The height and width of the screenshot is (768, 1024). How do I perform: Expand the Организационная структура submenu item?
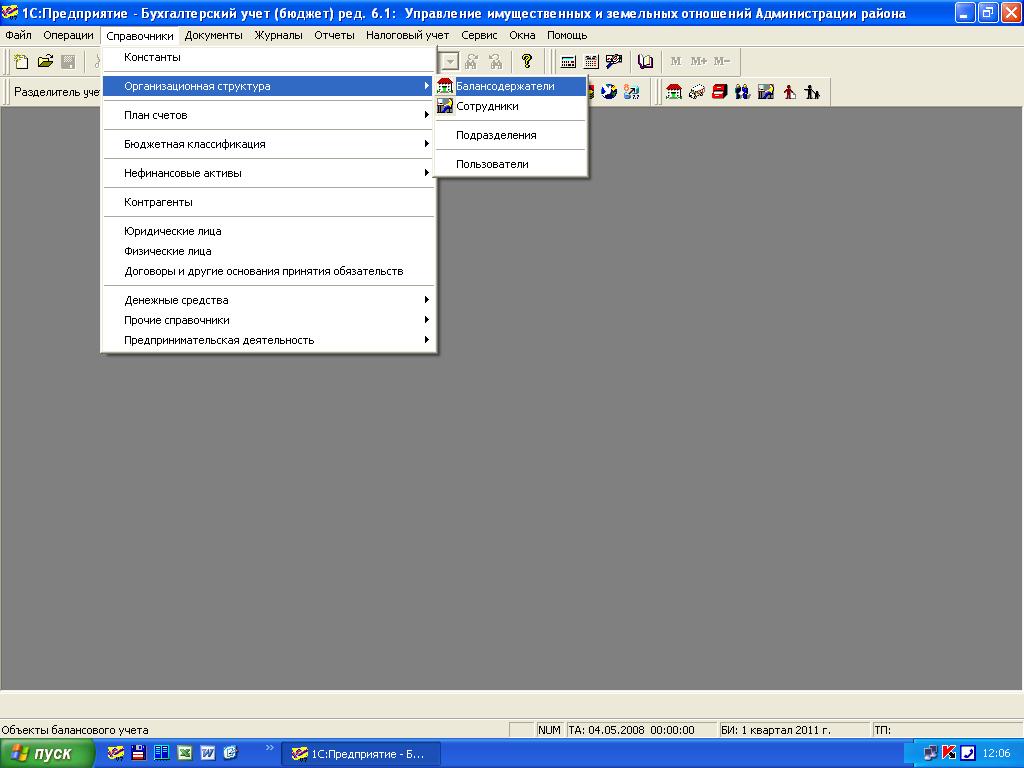tap(268, 86)
